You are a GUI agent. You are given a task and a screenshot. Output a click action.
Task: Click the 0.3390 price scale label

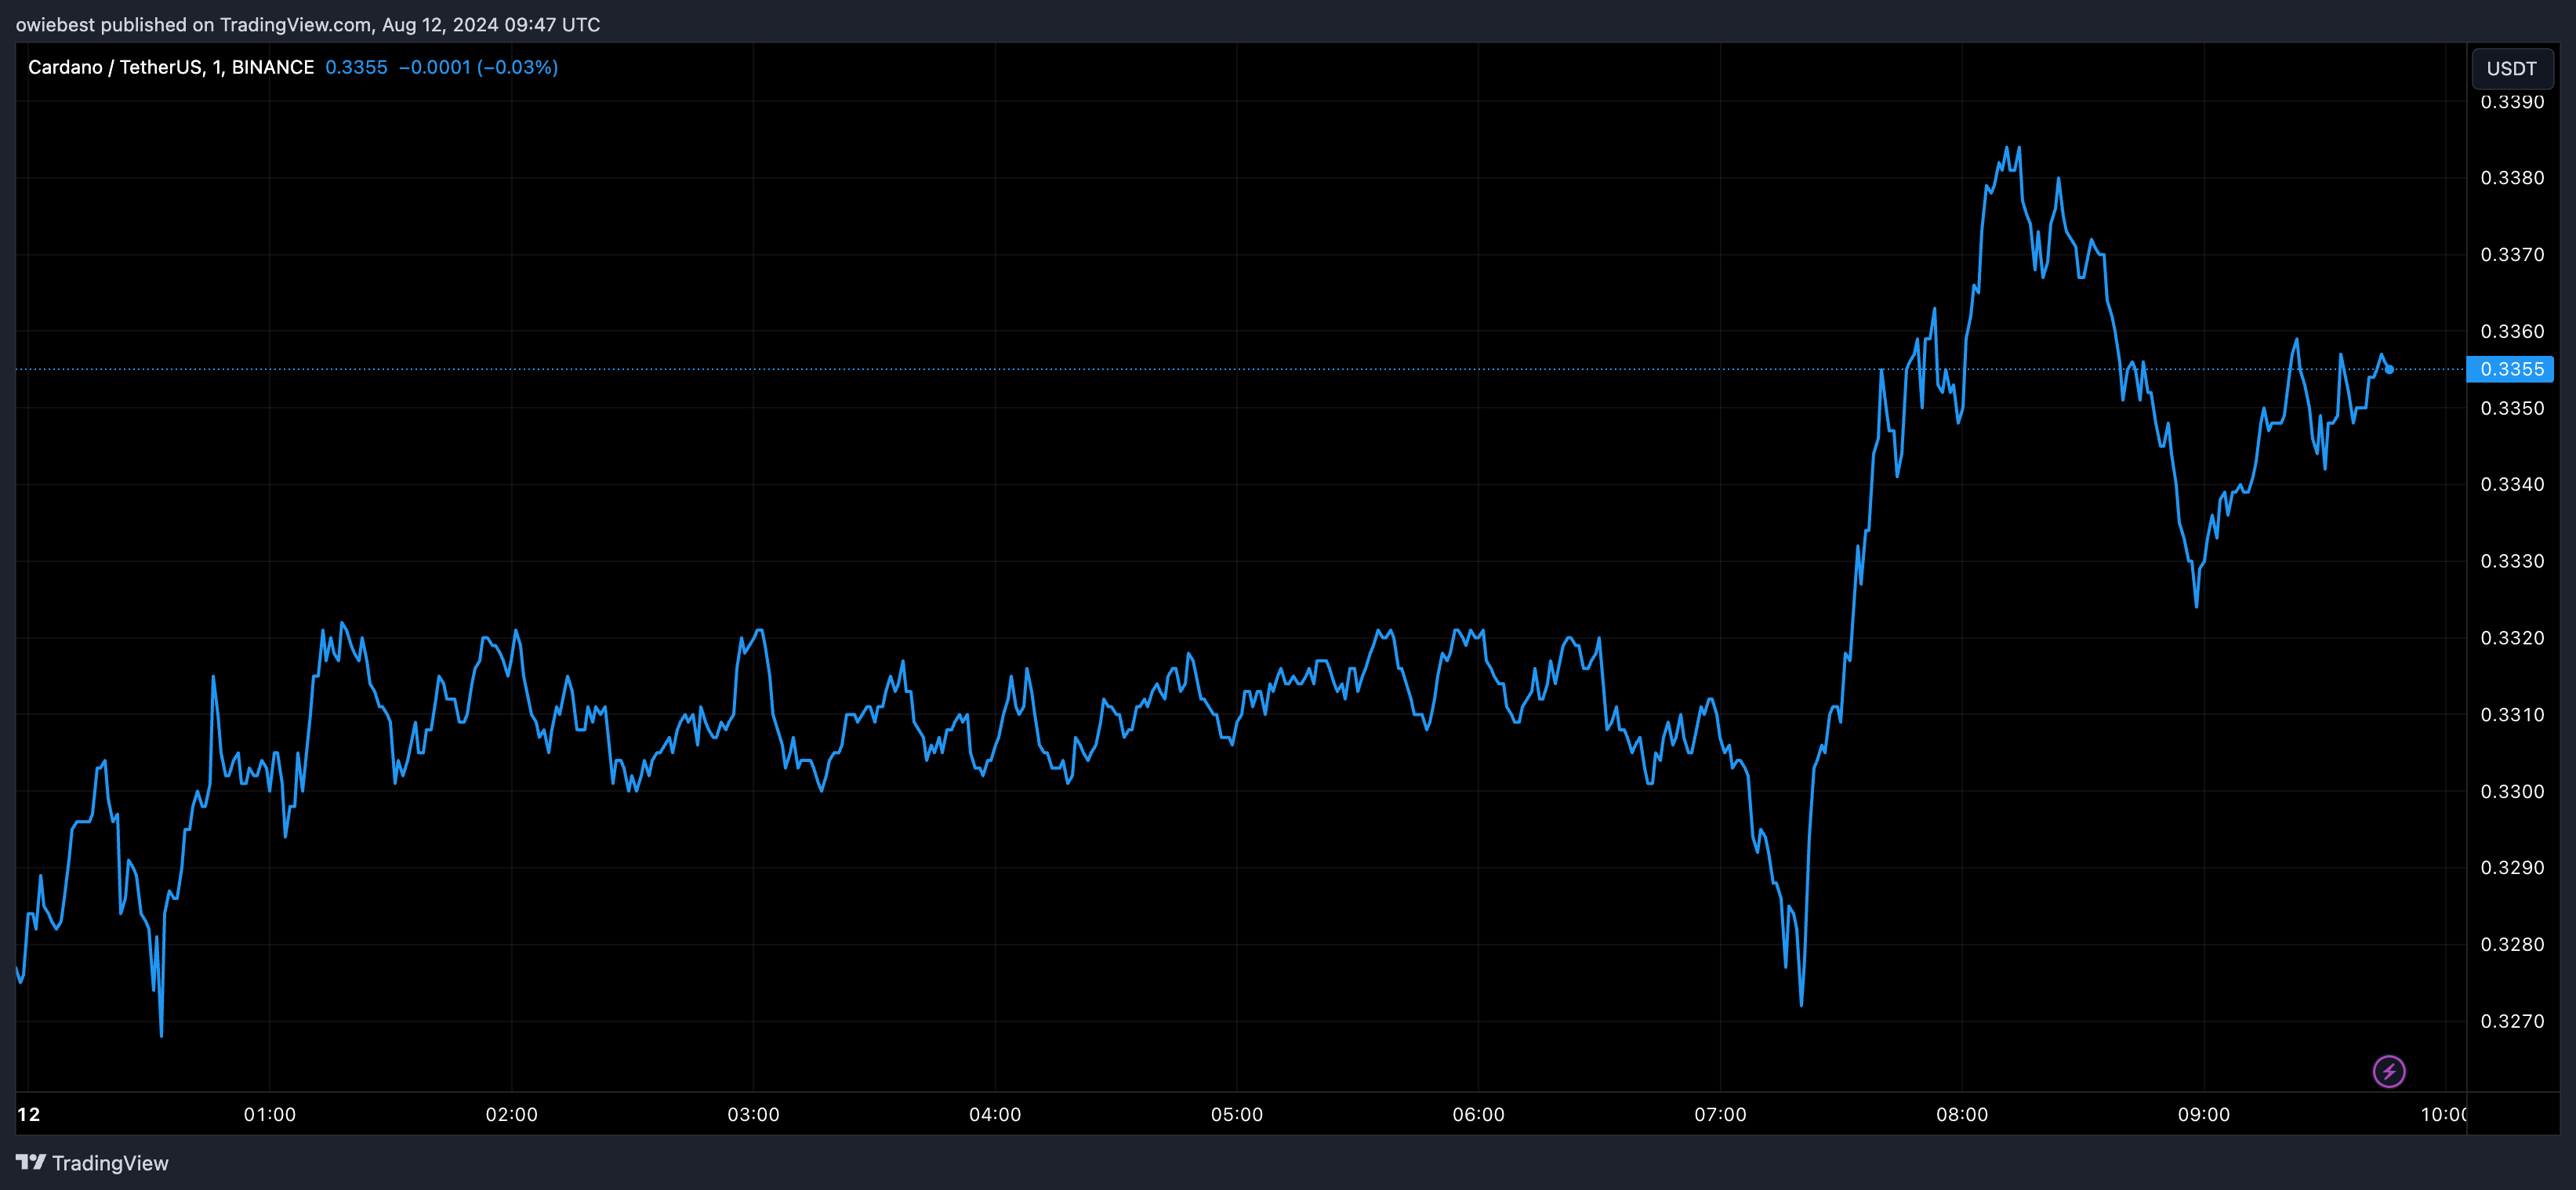coord(2512,102)
